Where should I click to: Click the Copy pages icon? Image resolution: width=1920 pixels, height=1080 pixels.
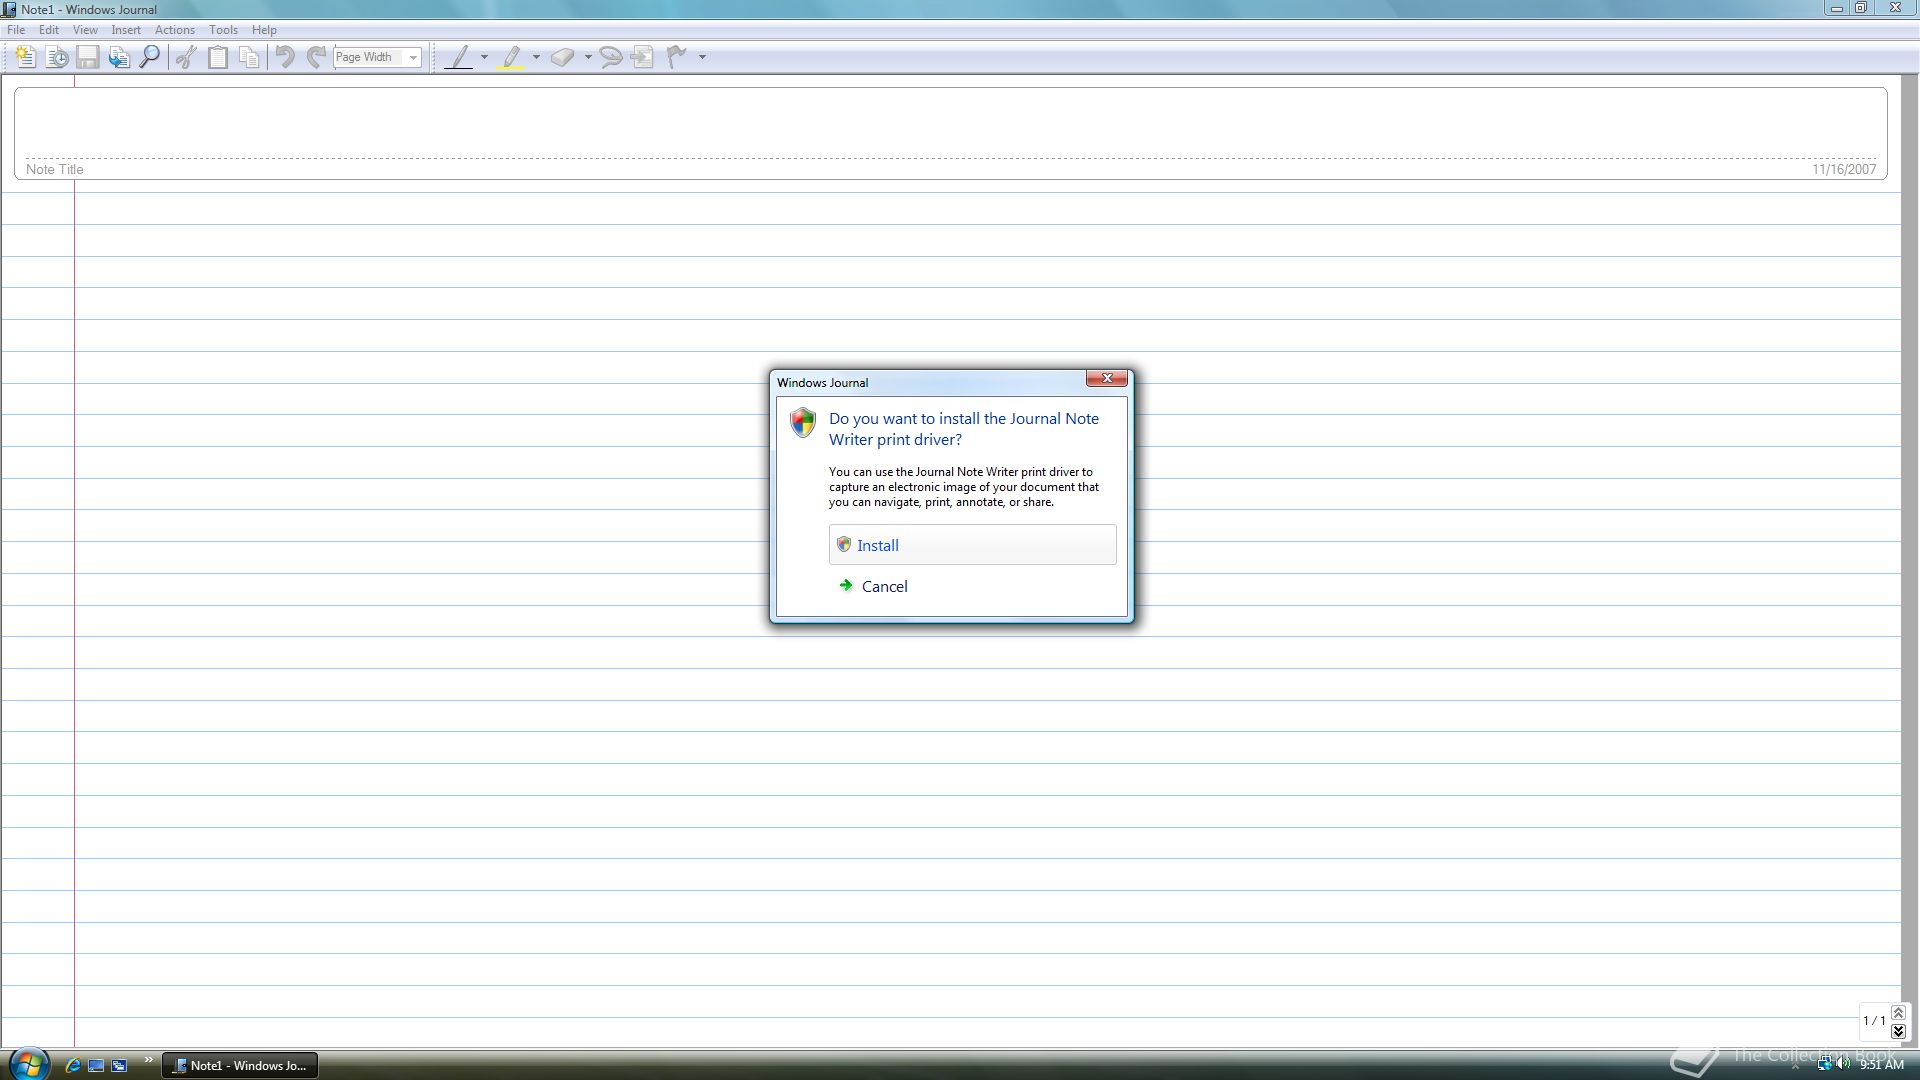click(249, 57)
